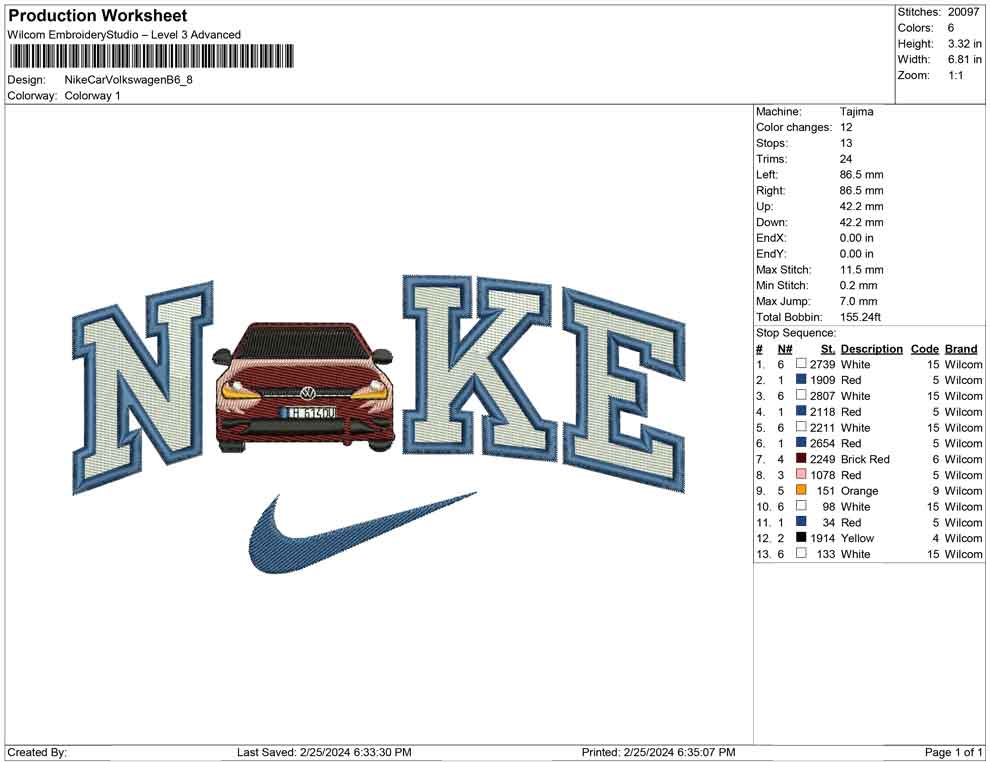Click the Colorway 1 value
Image resolution: width=990 pixels, height=762 pixels.
(92, 95)
